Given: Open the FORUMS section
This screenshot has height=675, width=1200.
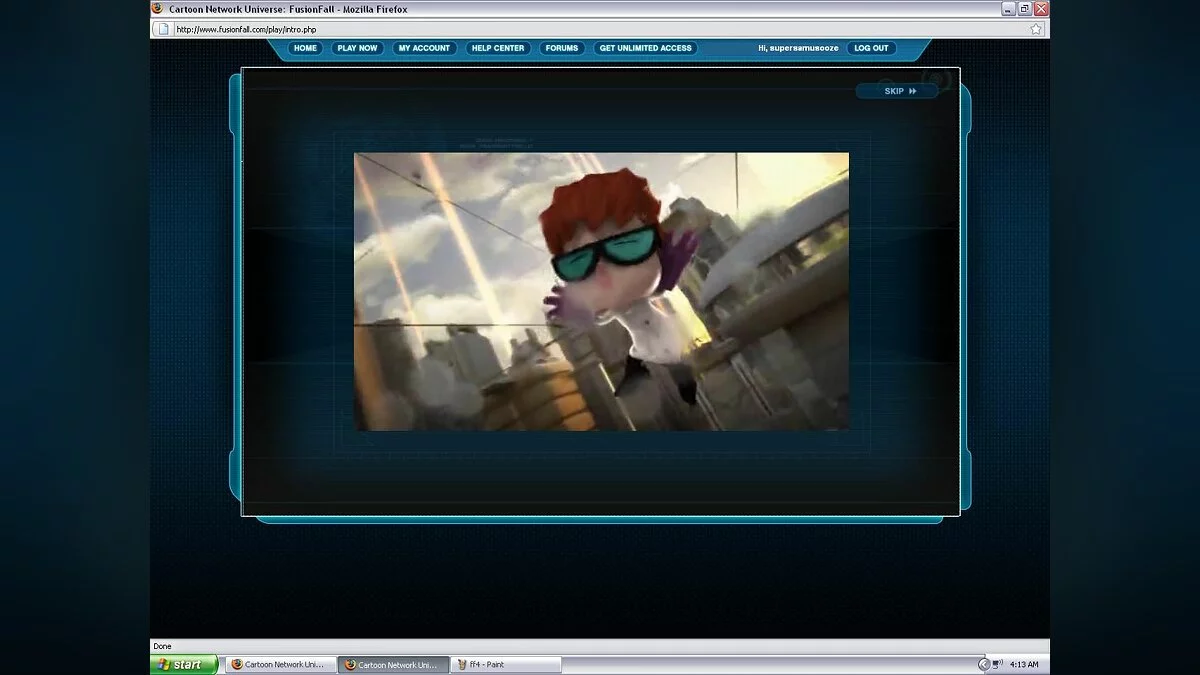Looking at the screenshot, I should (562, 48).
